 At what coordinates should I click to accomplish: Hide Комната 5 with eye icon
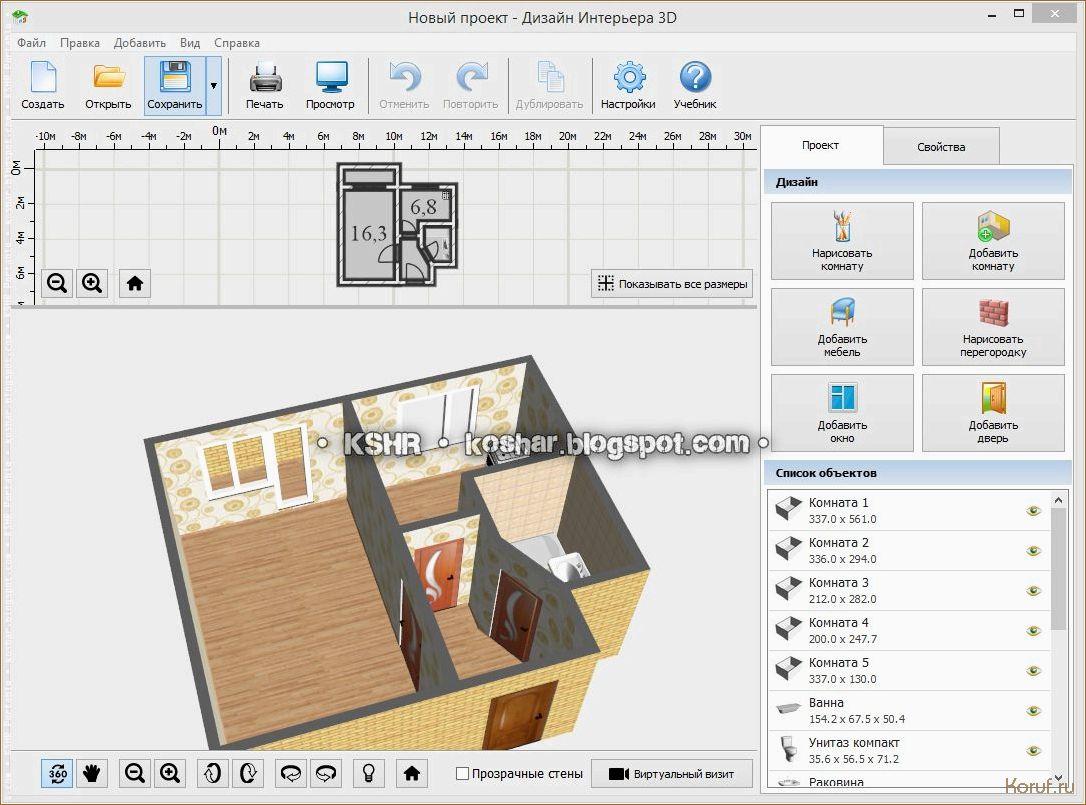pos(1033,671)
